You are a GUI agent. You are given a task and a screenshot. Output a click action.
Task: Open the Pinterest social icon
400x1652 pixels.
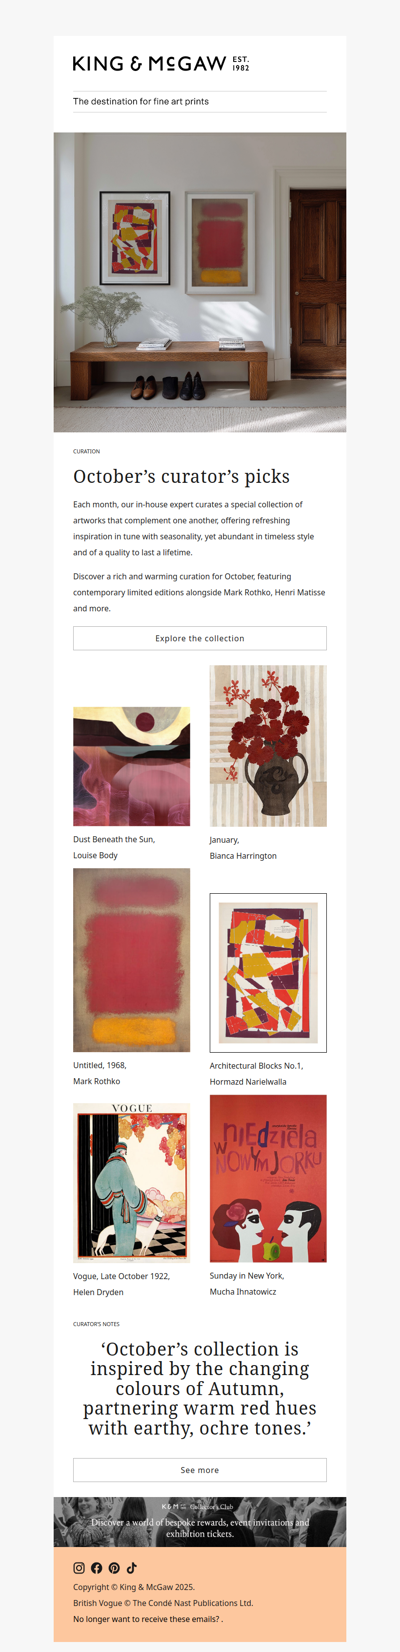point(114,1568)
